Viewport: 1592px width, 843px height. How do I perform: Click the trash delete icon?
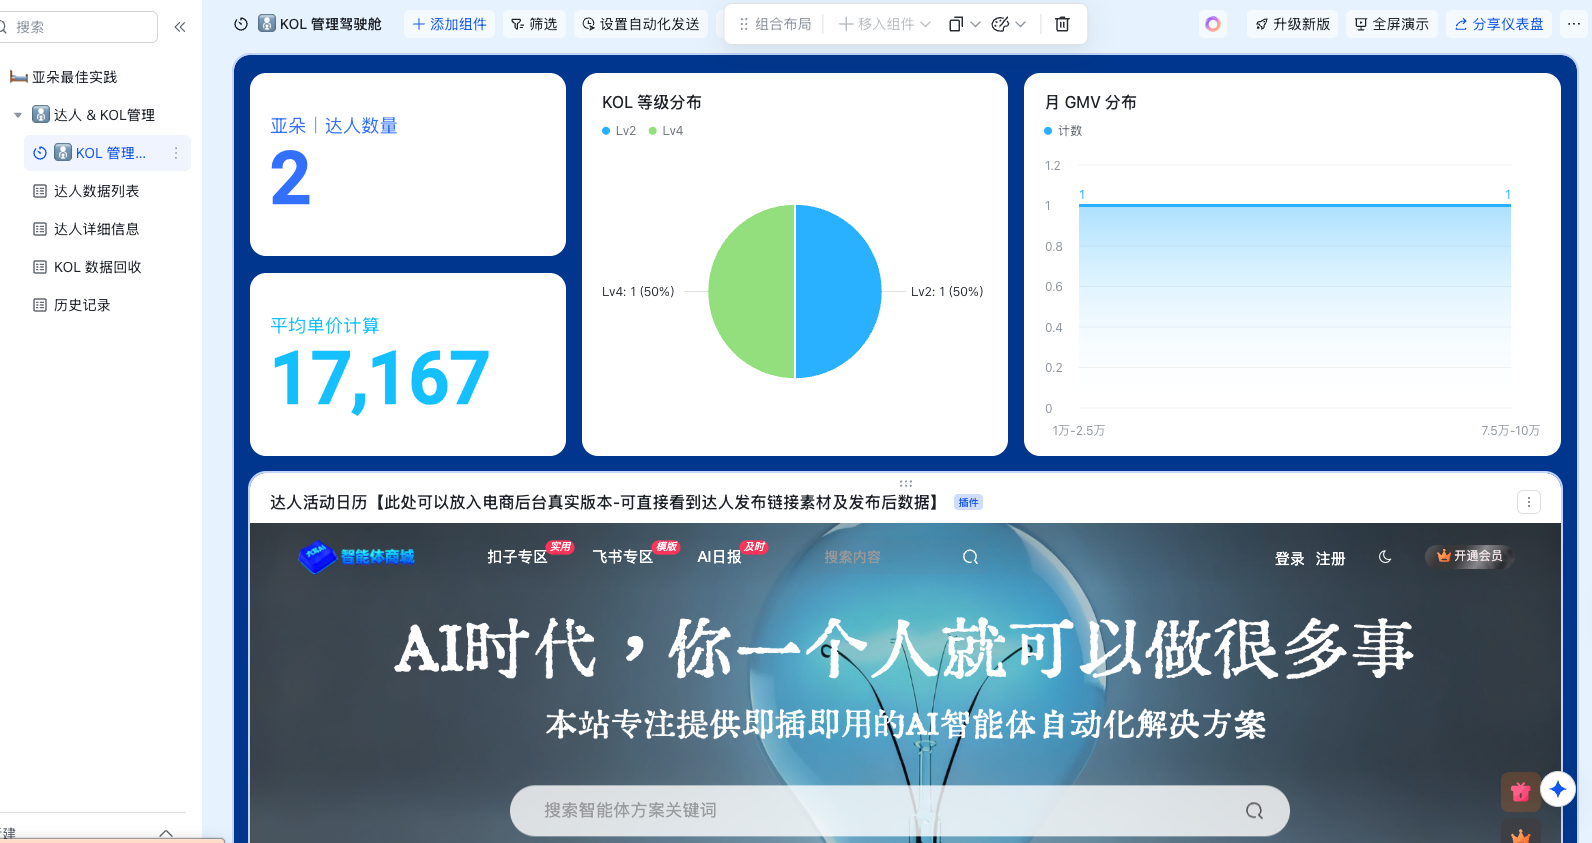(1062, 24)
